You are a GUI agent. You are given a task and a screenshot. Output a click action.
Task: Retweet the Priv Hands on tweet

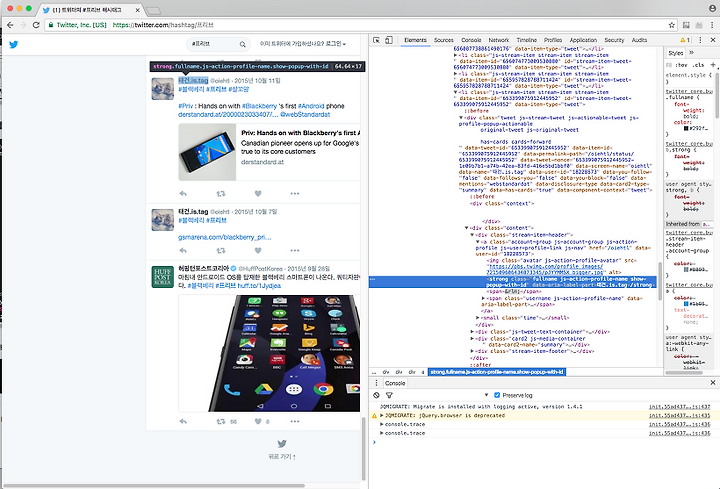point(221,193)
